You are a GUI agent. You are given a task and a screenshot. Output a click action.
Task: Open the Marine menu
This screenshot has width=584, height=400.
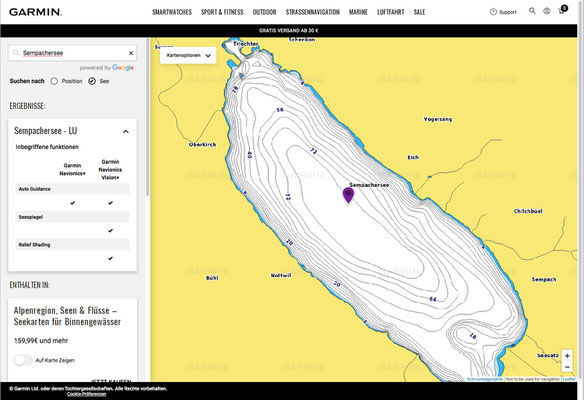[358, 12]
